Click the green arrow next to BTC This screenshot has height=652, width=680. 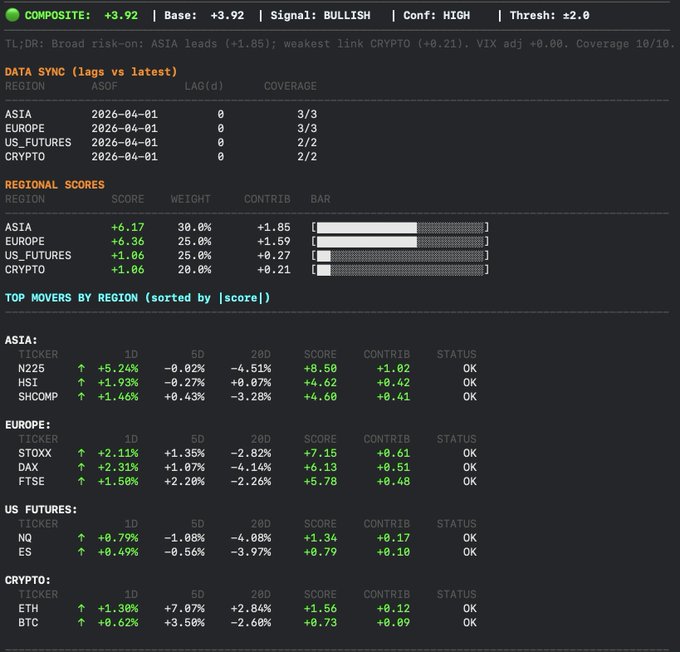point(81,622)
